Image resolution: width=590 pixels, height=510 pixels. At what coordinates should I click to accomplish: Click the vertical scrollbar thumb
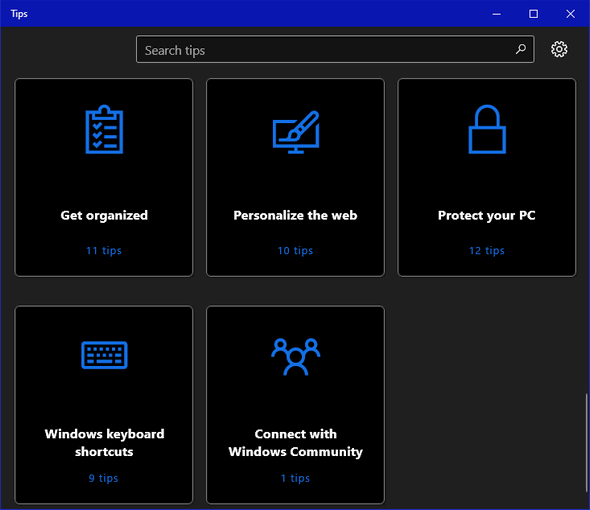586,443
